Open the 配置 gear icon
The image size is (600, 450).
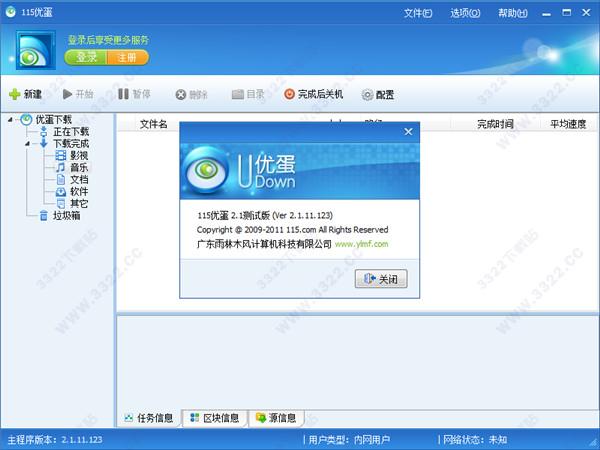click(367, 95)
